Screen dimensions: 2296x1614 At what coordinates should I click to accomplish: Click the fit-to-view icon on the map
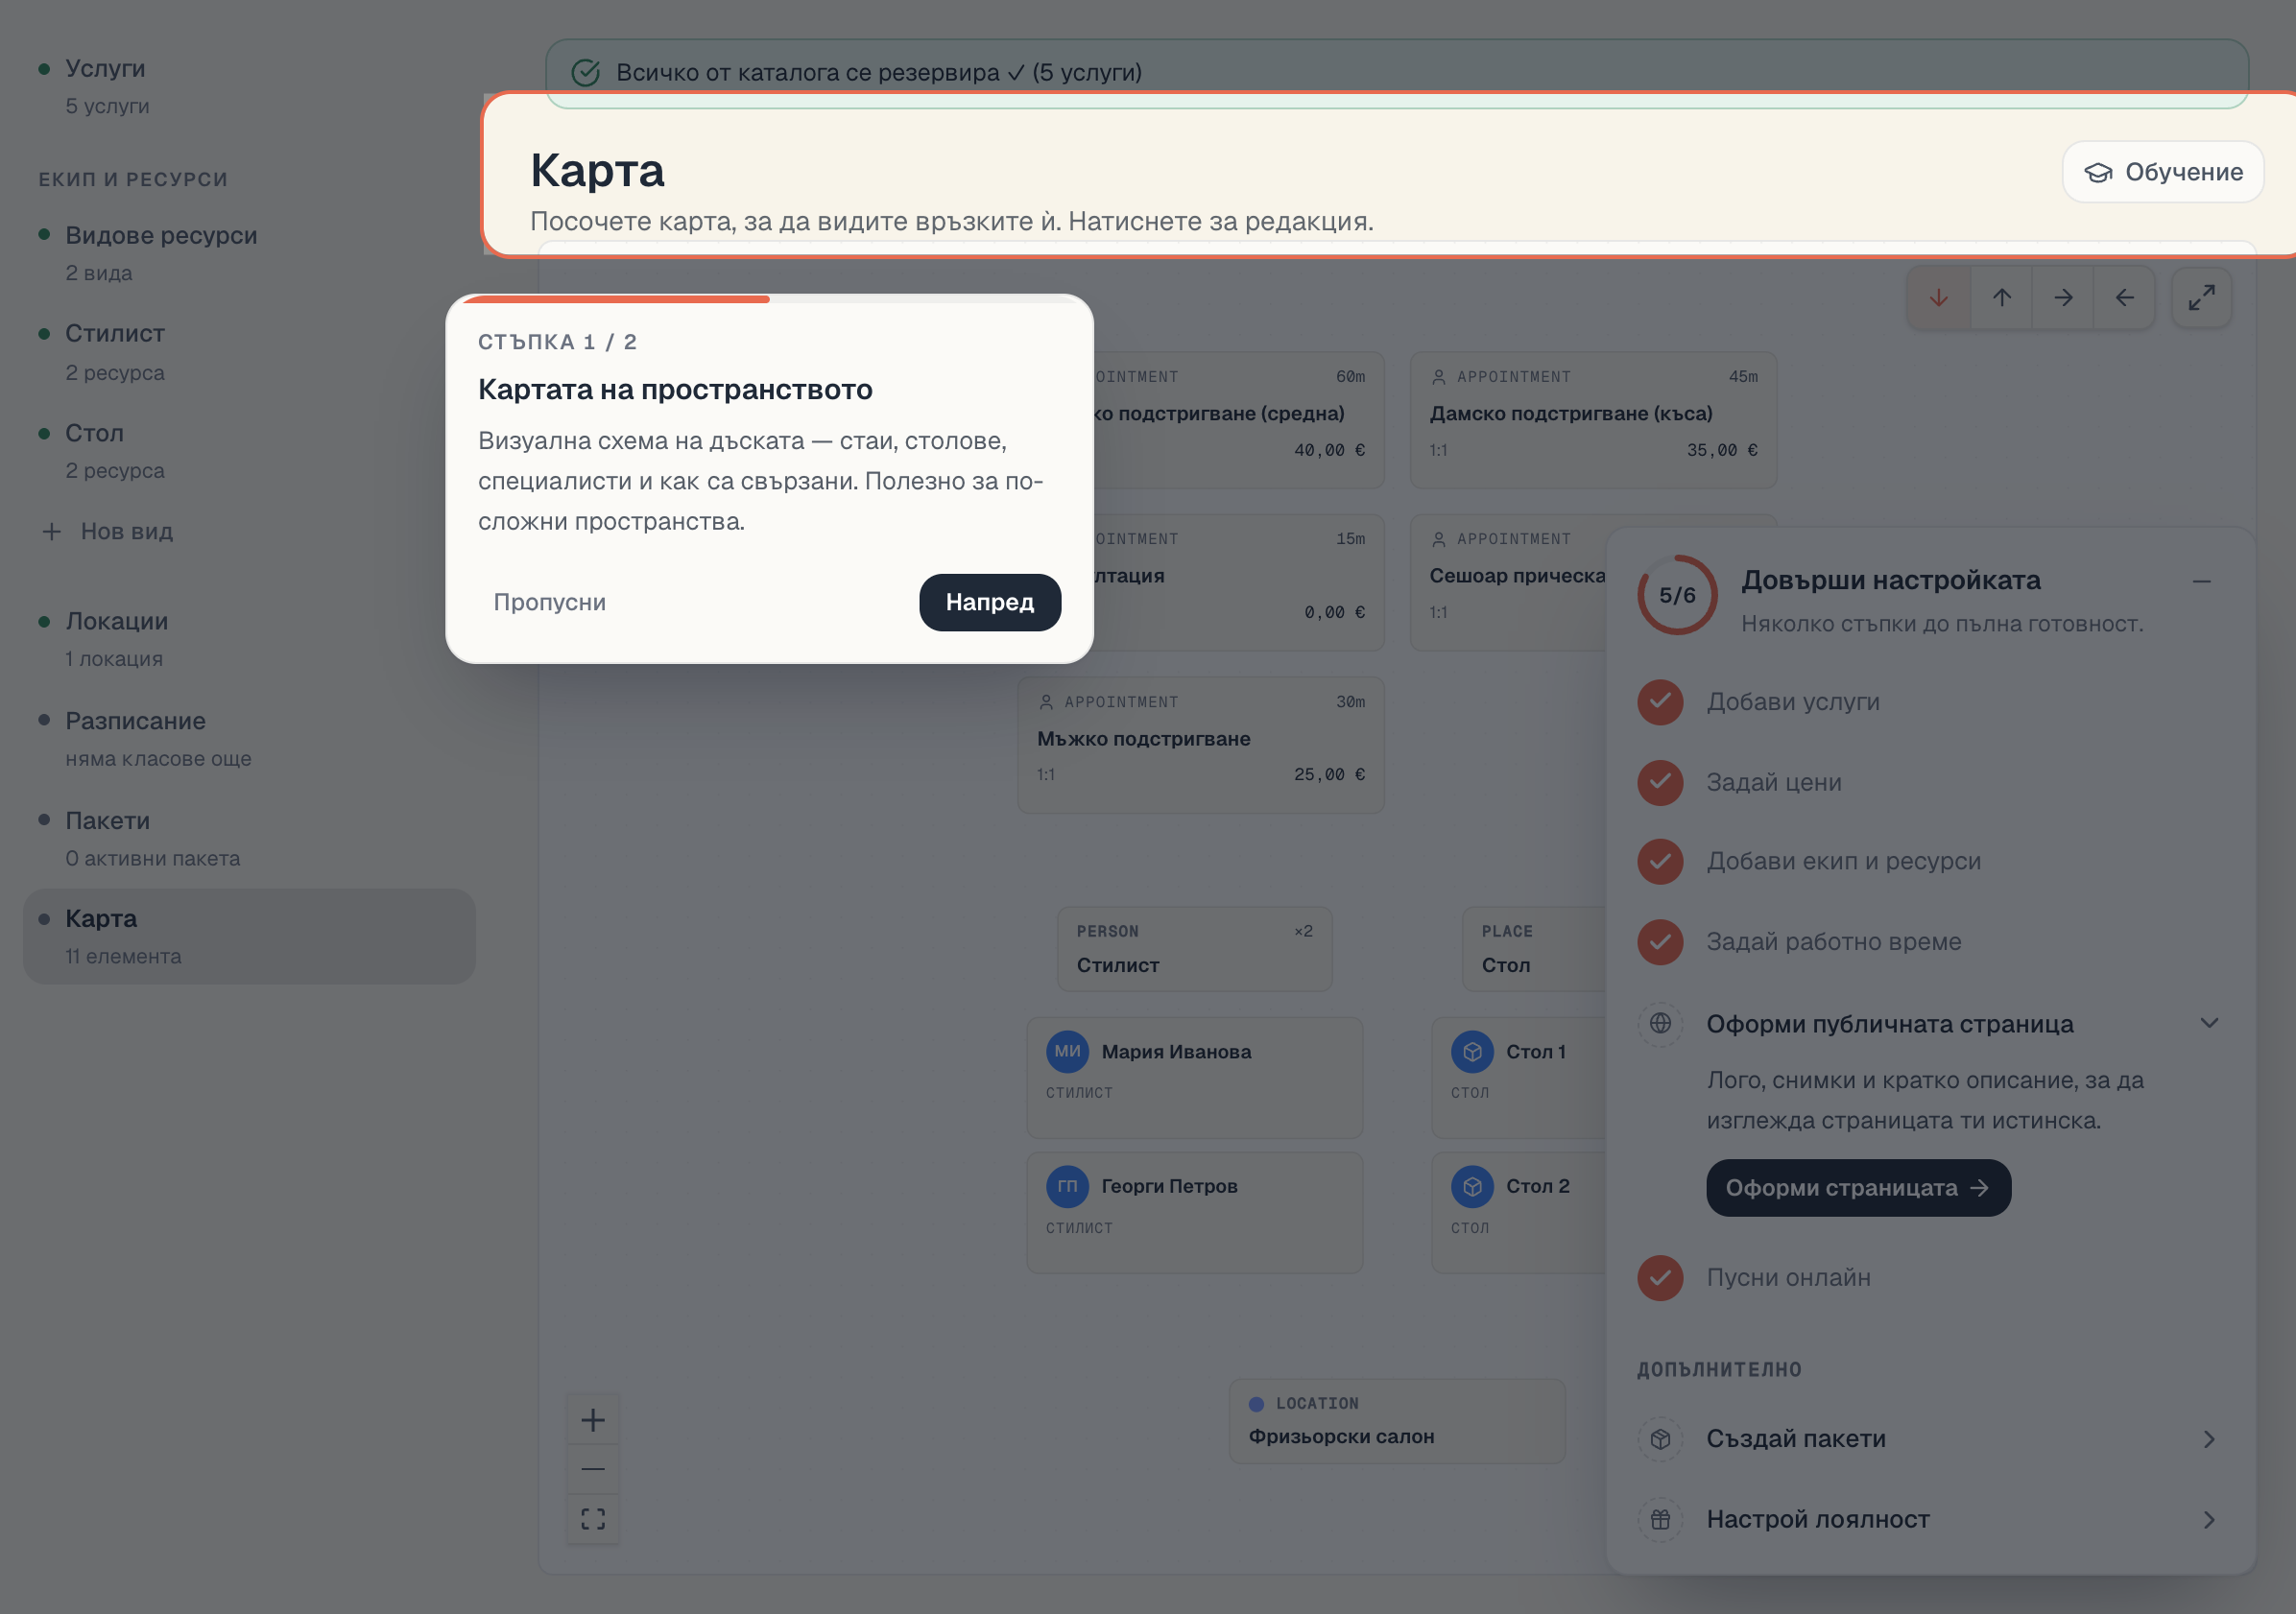pyautogui.click(x=593, y=1519)
